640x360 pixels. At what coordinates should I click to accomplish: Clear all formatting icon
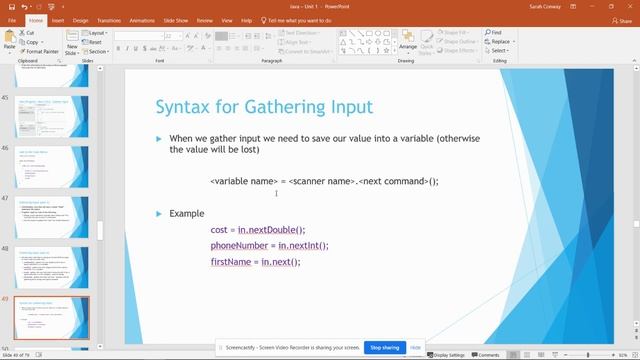pos(208,36)
